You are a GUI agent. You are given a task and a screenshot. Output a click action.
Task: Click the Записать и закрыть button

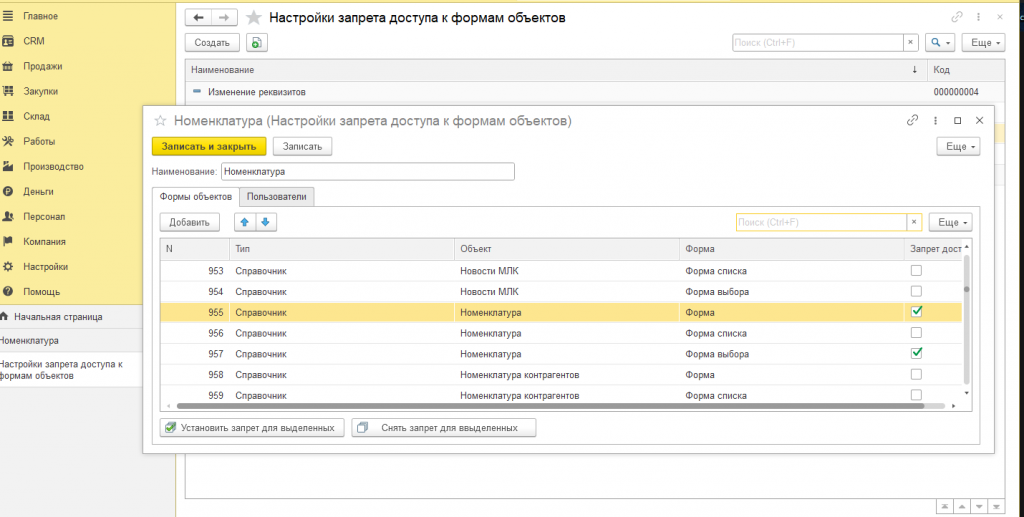(x=209, y=146)
